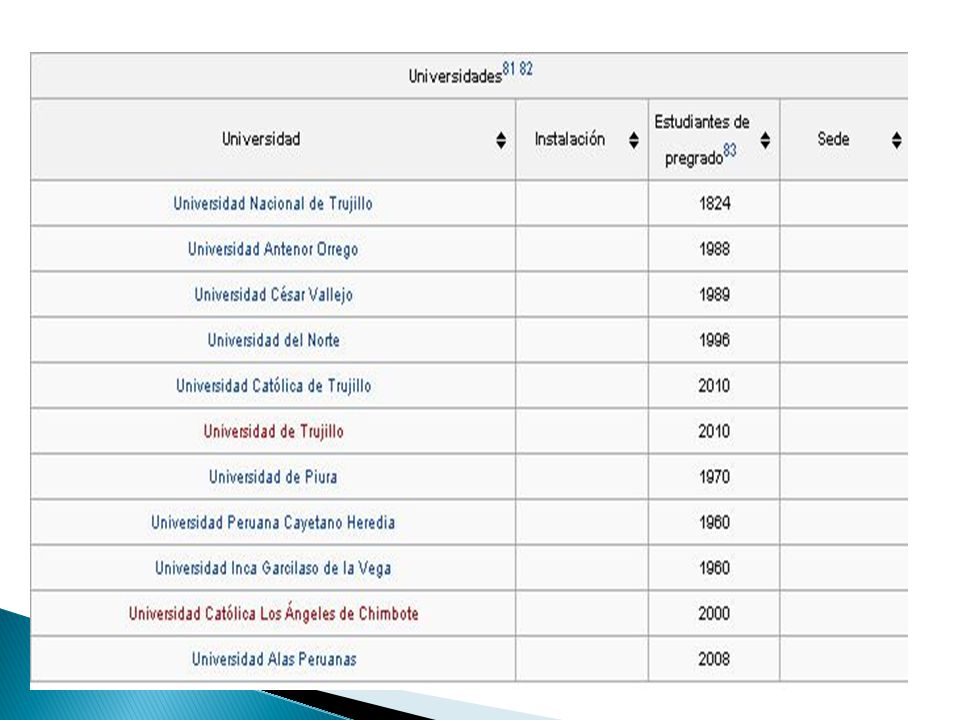The width and height of the screenshot is (960, 720).
Task: Open Universidad Inca Garcilaso de la Vega link
Action: [x=273, y=568]
